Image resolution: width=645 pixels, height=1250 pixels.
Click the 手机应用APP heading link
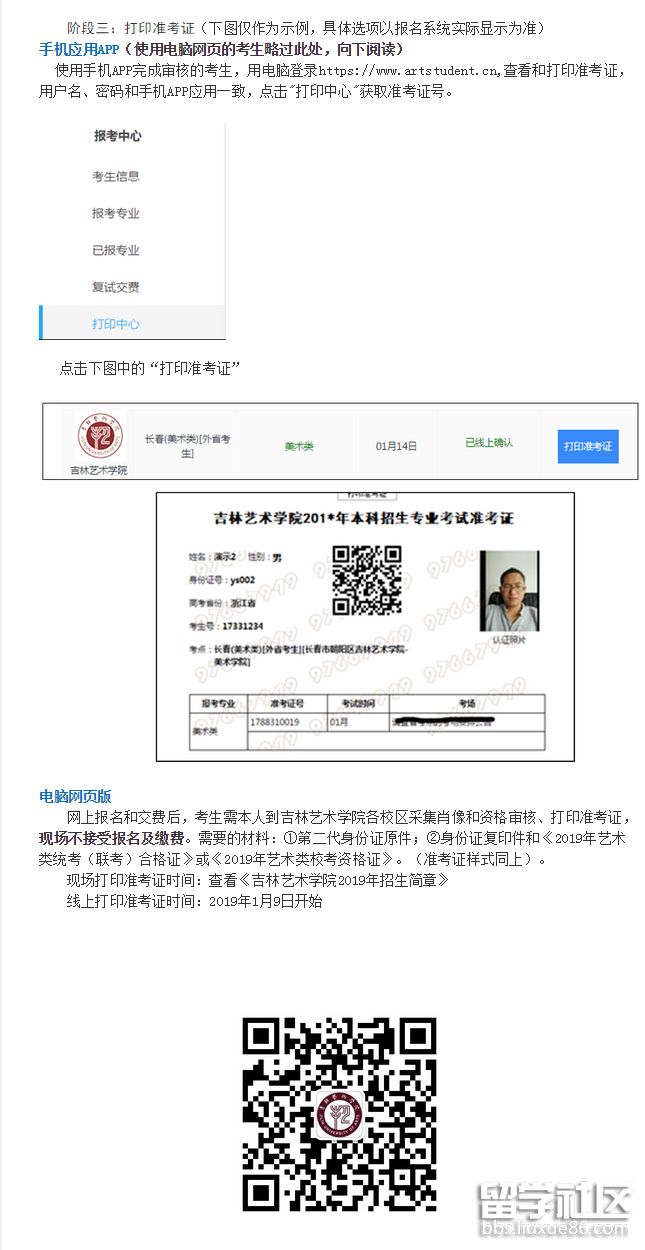click(79, 49)
